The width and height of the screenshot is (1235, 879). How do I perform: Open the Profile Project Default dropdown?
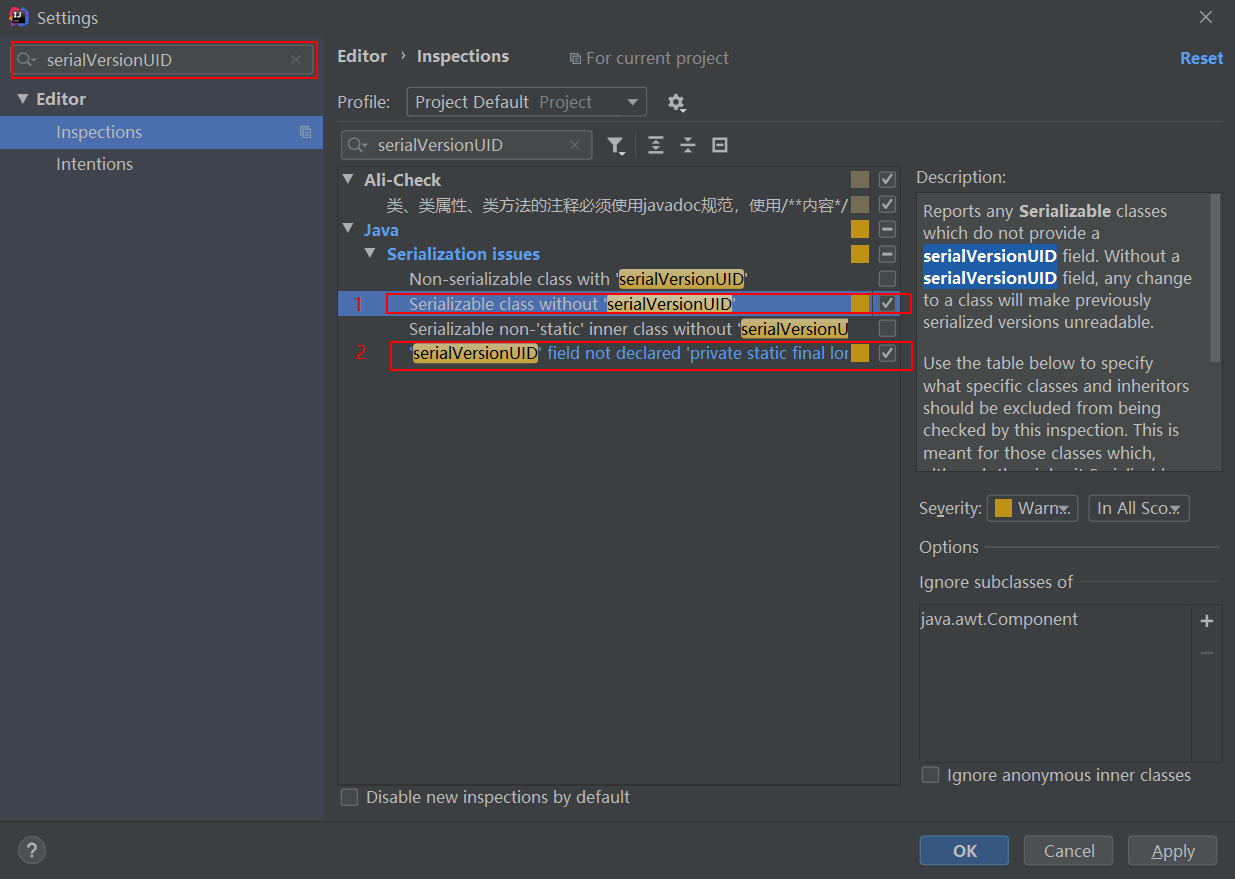tap(526, 102)
